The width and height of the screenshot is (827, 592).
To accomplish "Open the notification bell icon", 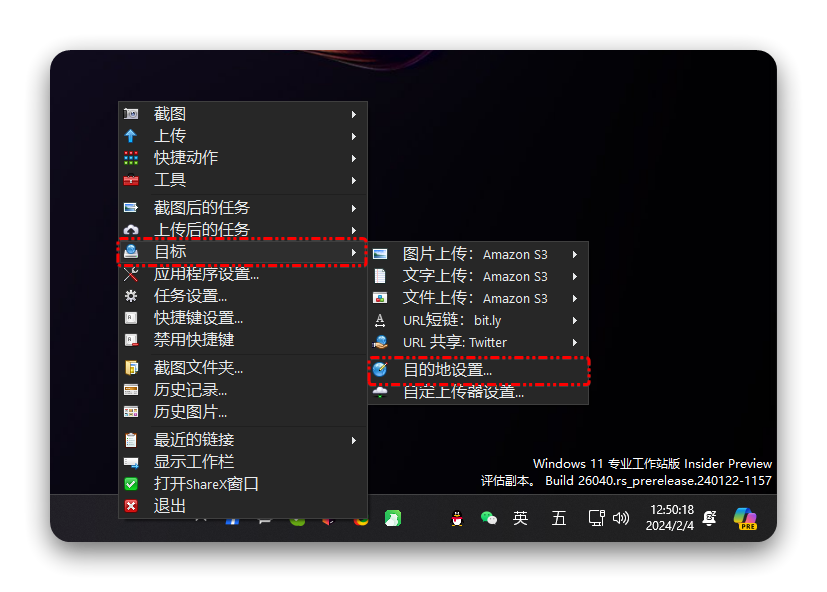I will pyautogui.click(x=710, y=518).
